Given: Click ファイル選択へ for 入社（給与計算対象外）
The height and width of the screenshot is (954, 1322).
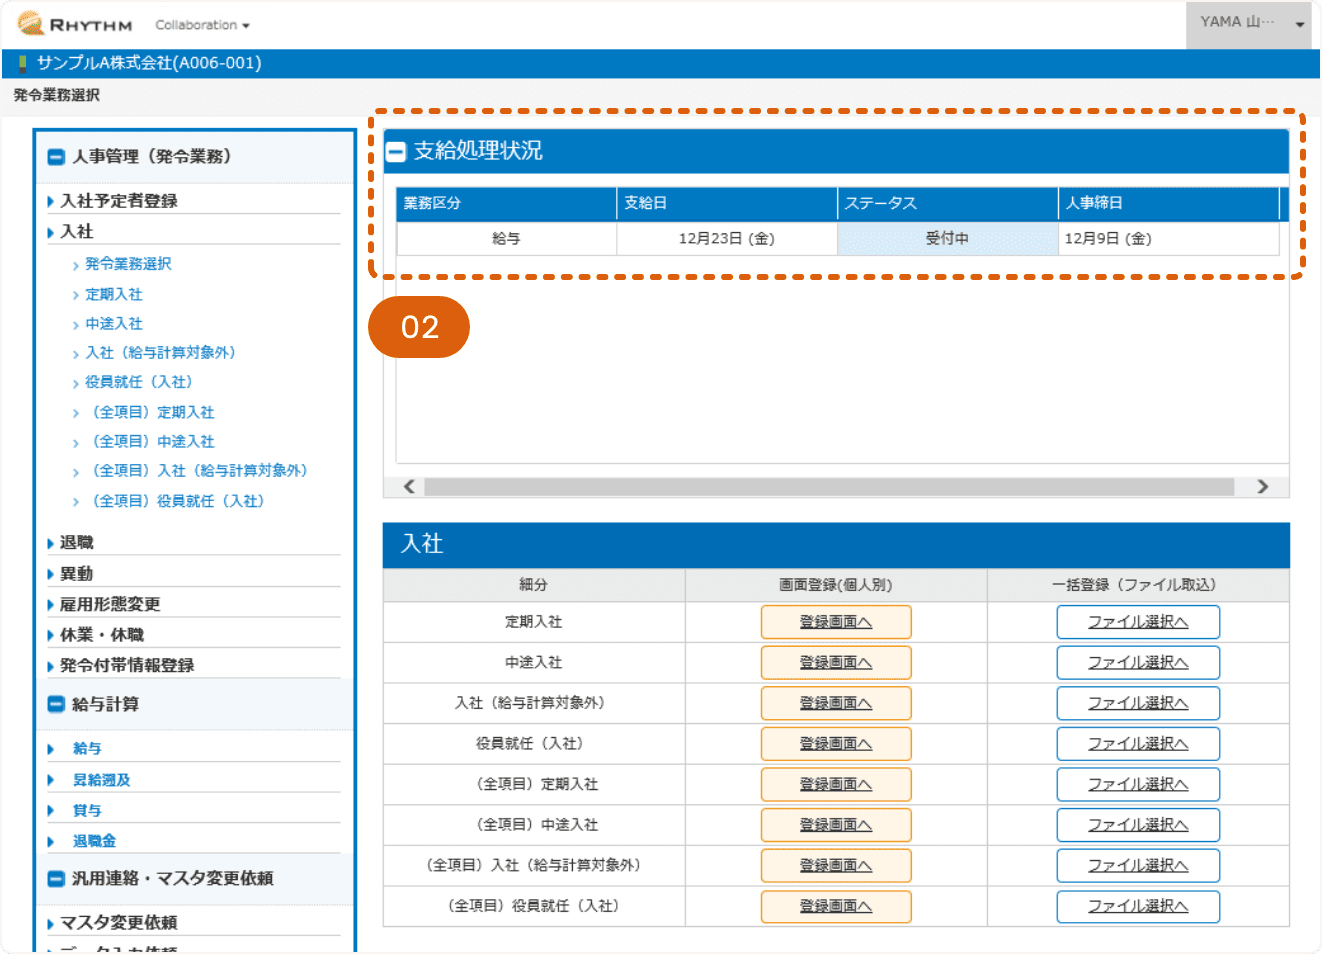Looking at the screenshot, I should 1138,704.
